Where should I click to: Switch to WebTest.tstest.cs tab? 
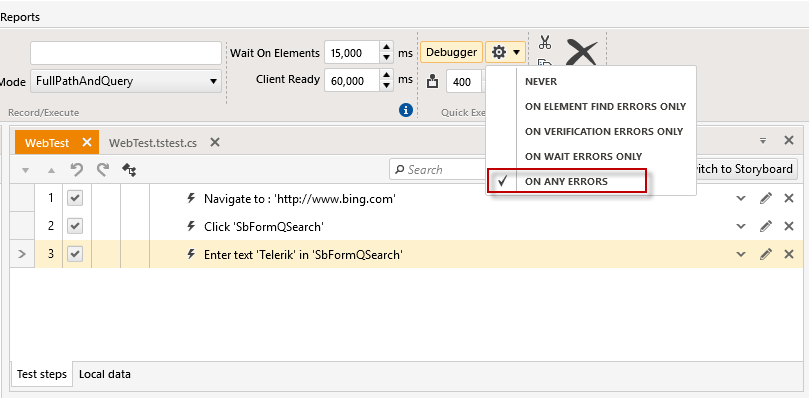coord(153,143)
